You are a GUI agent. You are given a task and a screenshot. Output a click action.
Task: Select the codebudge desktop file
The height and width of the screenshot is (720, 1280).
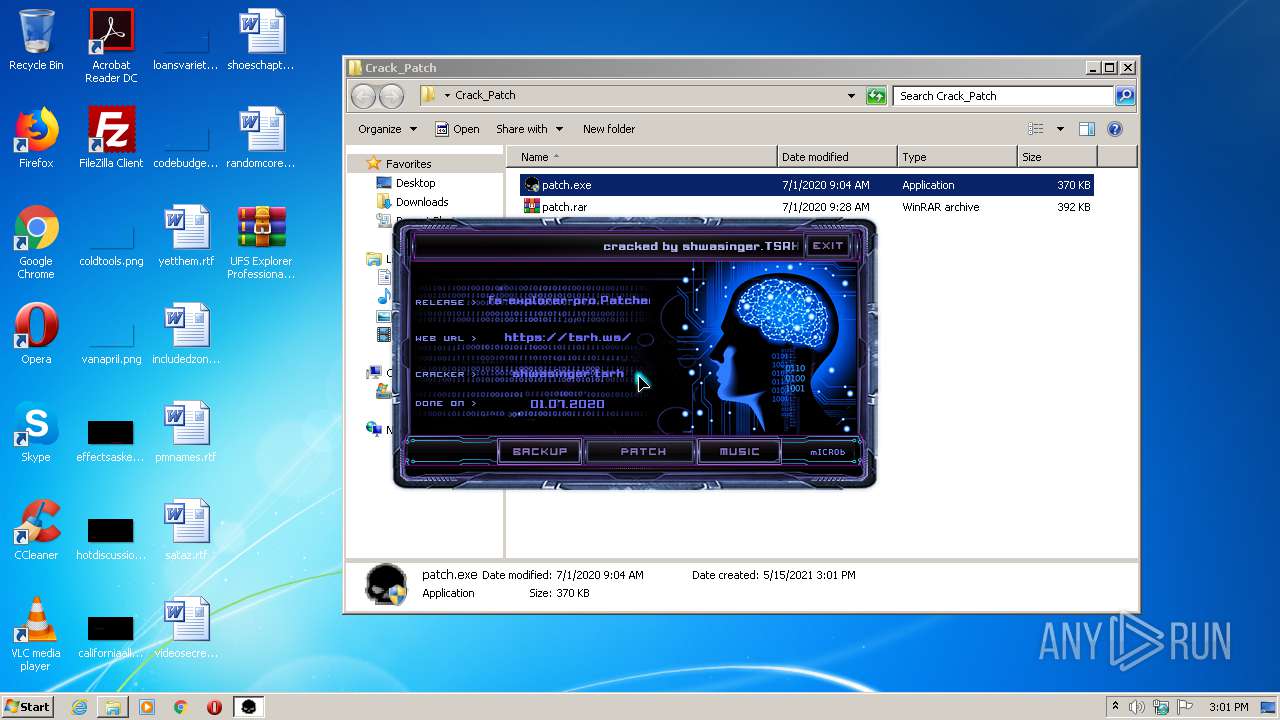click(x=186, y=144)
